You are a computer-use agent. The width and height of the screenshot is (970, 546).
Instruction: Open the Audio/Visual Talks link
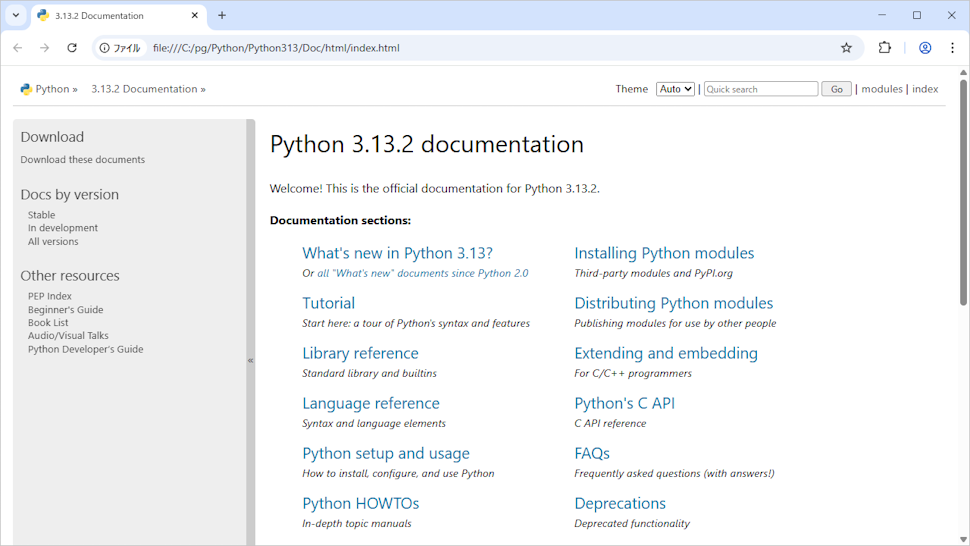click(68, 336)
